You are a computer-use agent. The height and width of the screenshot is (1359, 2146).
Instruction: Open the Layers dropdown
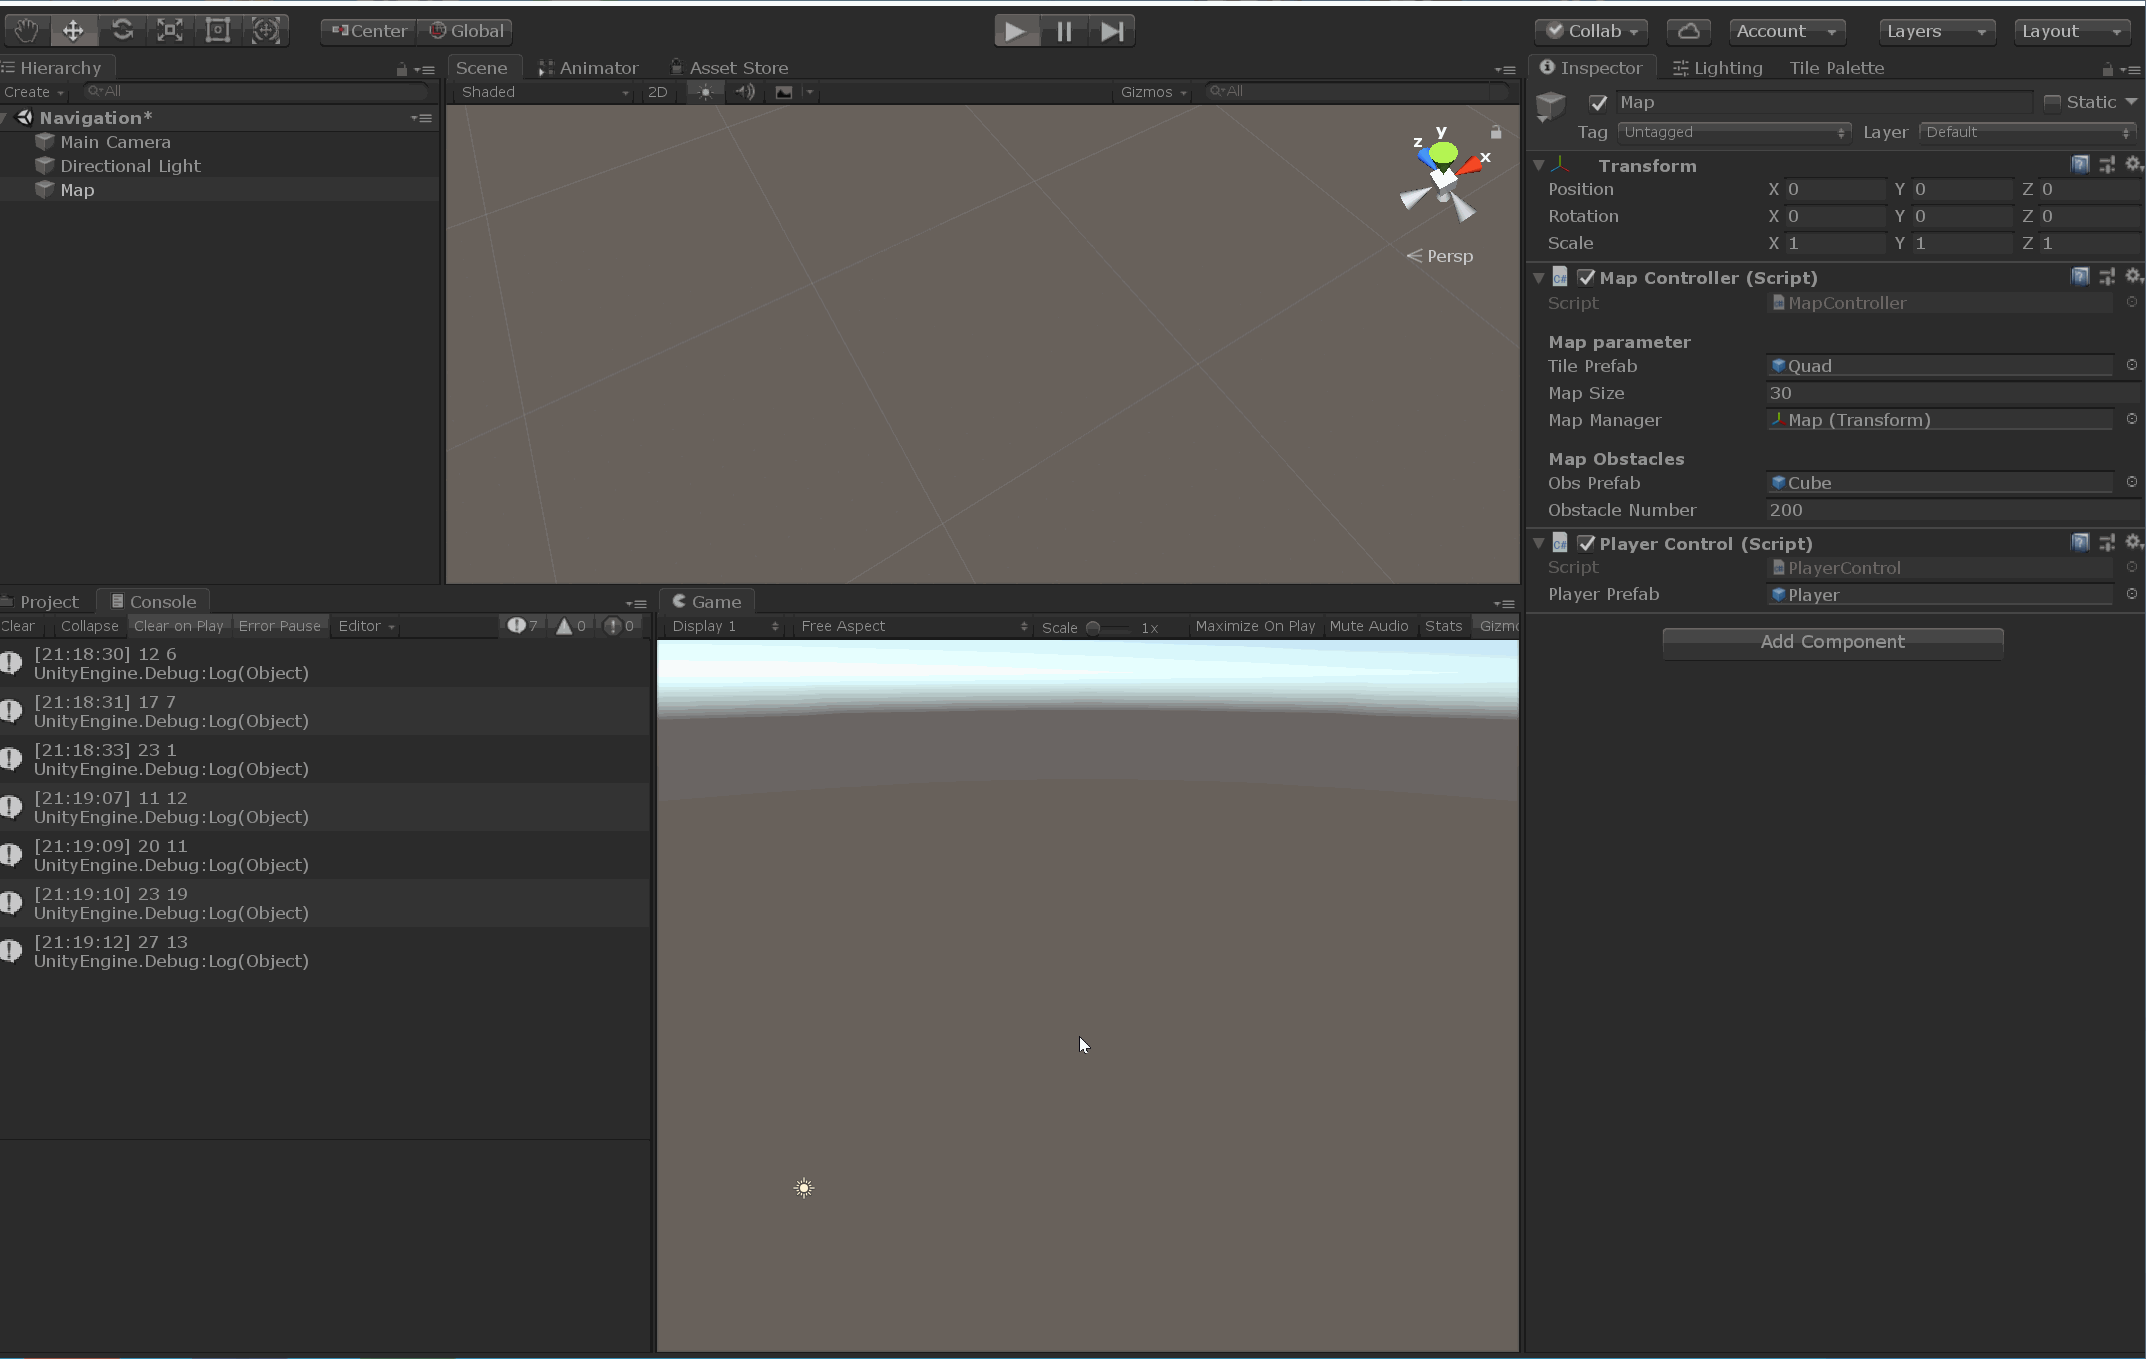point(1935,31)
